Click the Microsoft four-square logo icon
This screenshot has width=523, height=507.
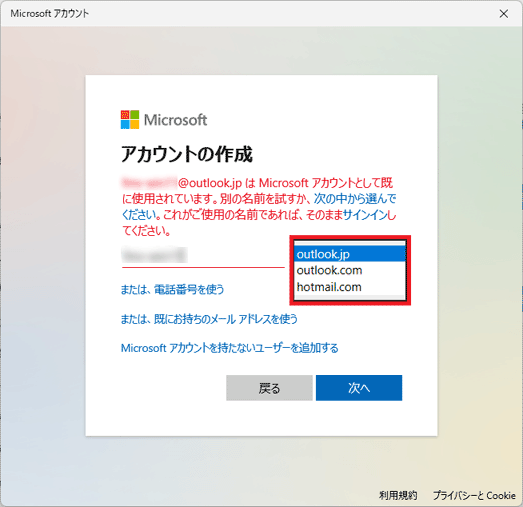[x=130, y=119]
